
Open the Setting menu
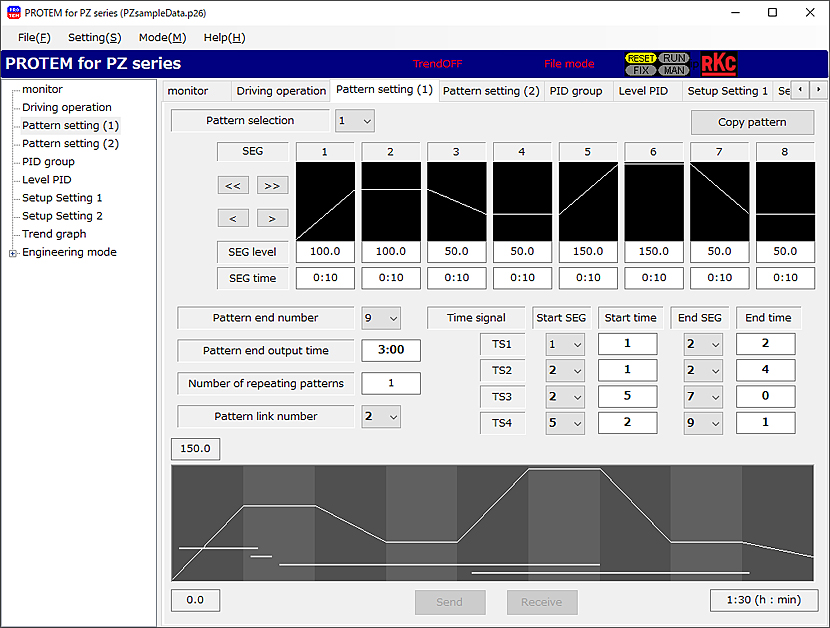click(x=95, y=38)
